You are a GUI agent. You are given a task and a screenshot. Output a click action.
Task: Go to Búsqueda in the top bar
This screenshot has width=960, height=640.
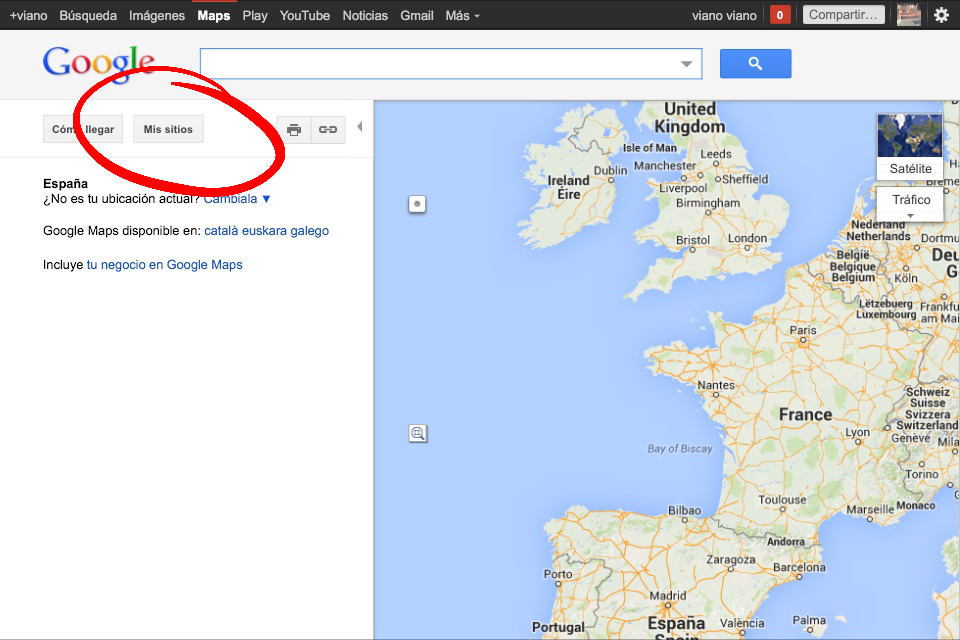(x=88, y=15)
